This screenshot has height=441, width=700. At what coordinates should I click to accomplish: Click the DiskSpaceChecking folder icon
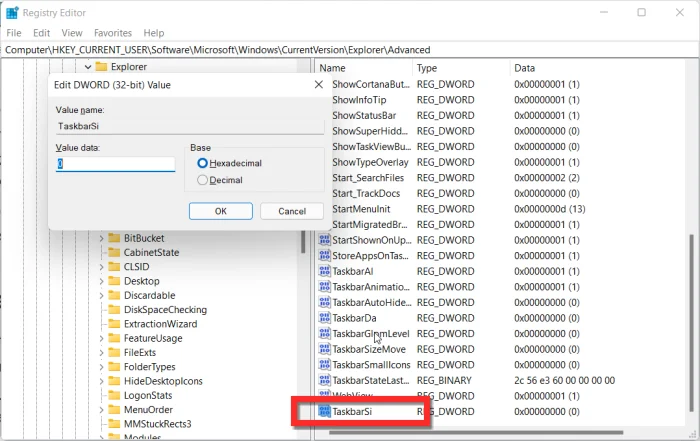pyautogui.click(x=114, y=309)
